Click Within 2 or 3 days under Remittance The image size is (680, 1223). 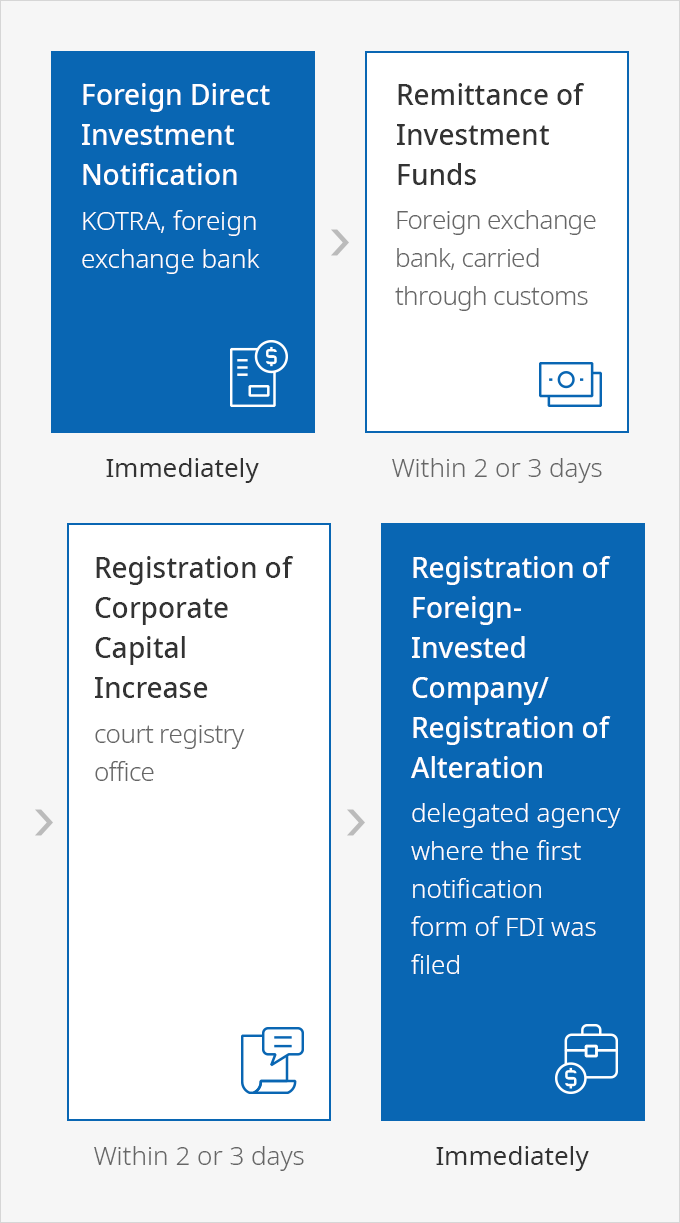pos(497,468)
